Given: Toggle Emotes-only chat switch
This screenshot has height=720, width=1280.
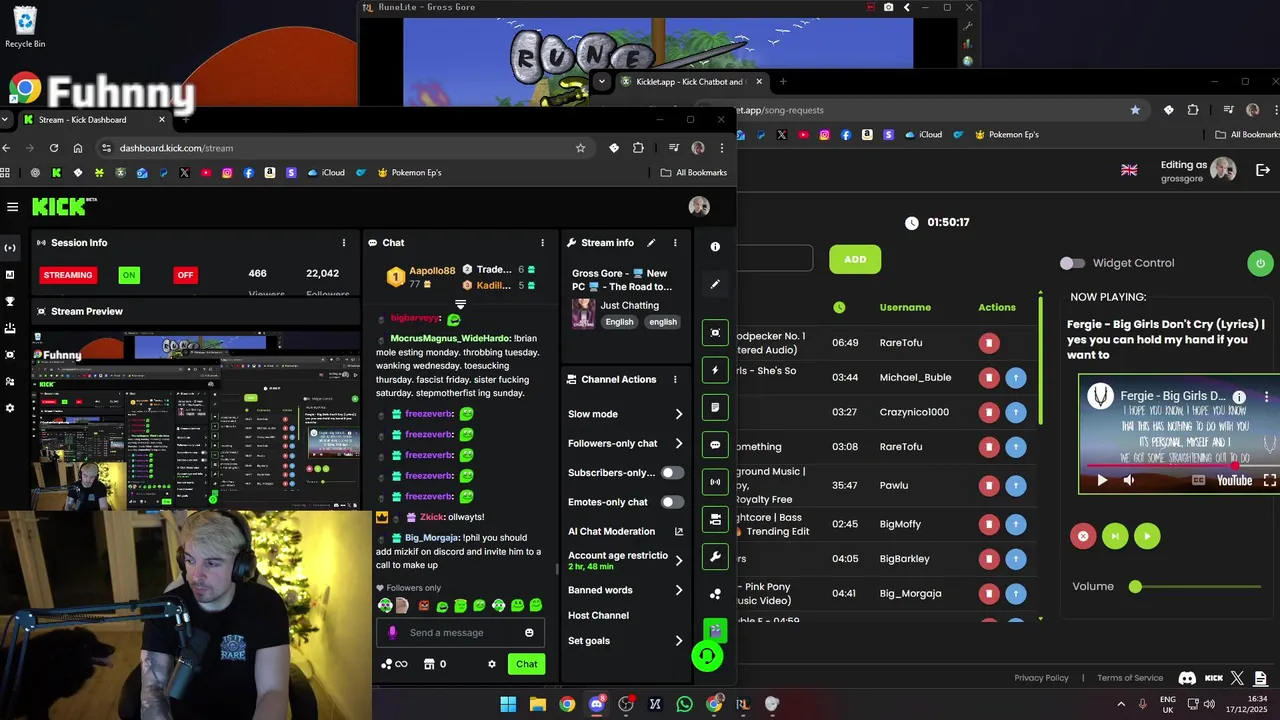Looking at the screenshot, I should (672, 502).
